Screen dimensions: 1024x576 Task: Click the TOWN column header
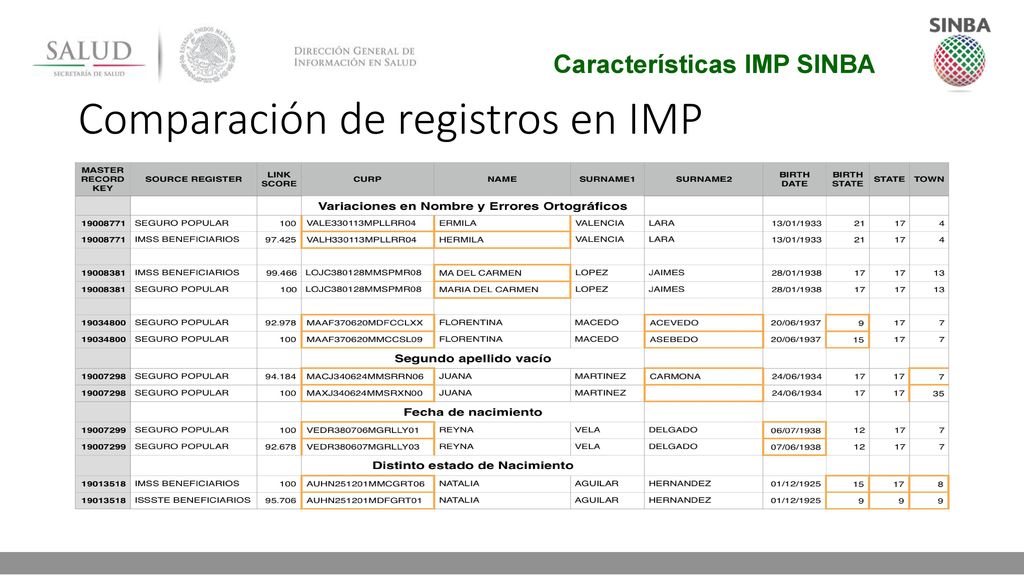929,179
